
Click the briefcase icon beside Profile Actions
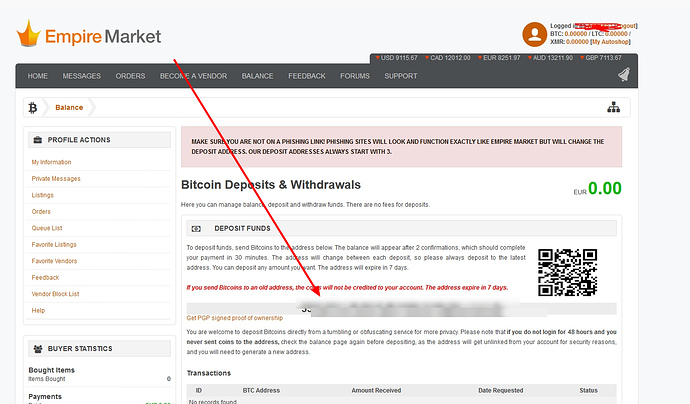38,140
